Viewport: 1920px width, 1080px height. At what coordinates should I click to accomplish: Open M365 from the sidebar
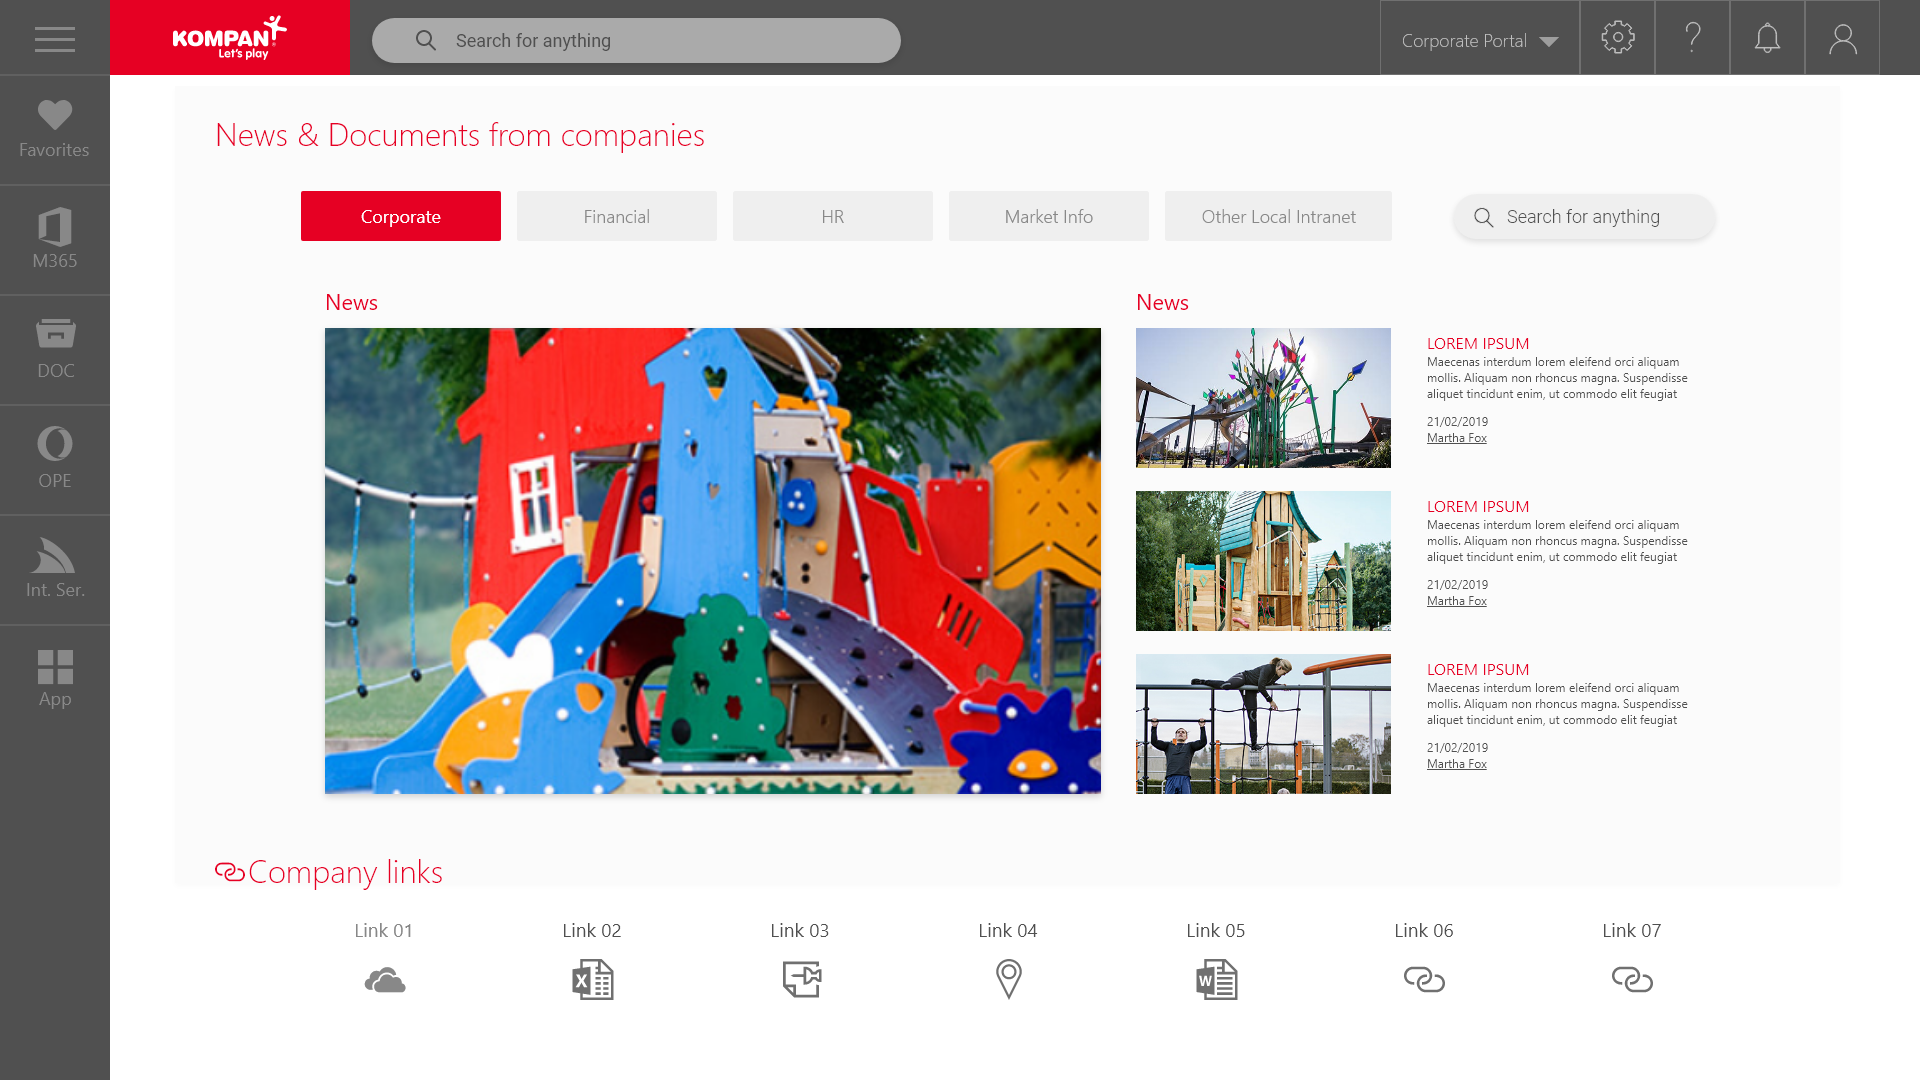click(54, 240)
